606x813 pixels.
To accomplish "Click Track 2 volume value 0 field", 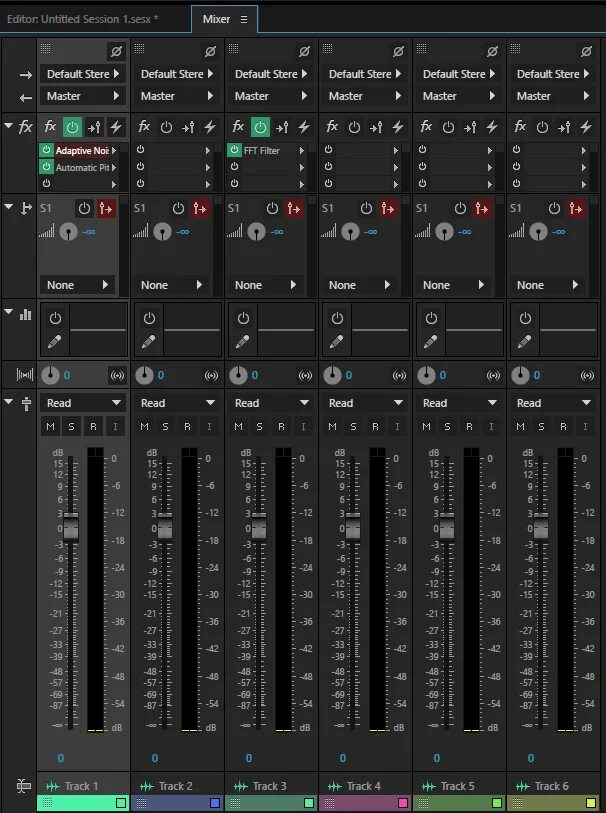I will 154,758.
